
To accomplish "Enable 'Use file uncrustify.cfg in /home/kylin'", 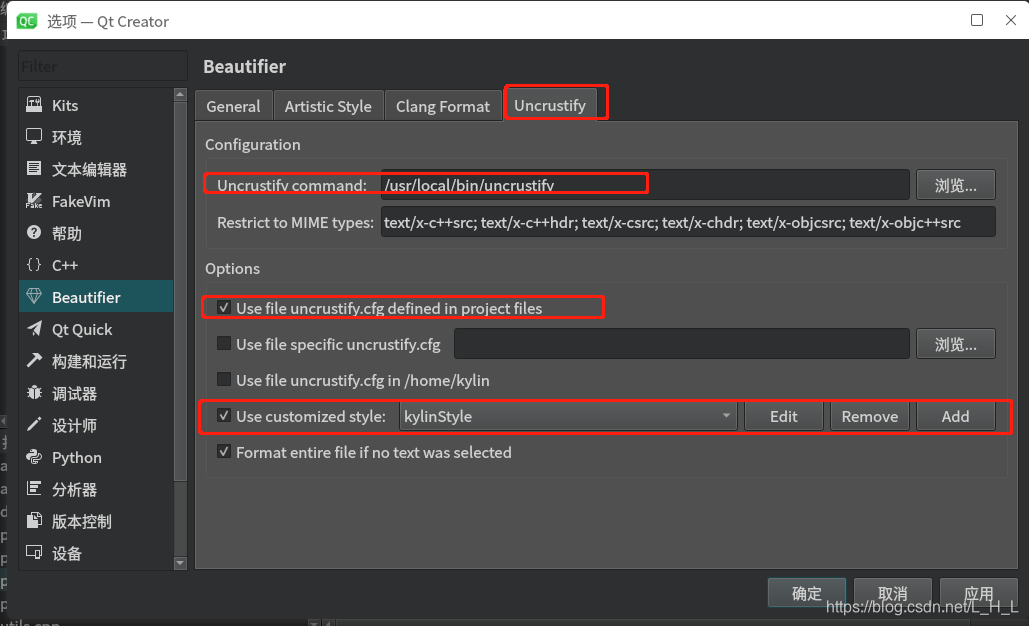I will [x=224, y=379].
